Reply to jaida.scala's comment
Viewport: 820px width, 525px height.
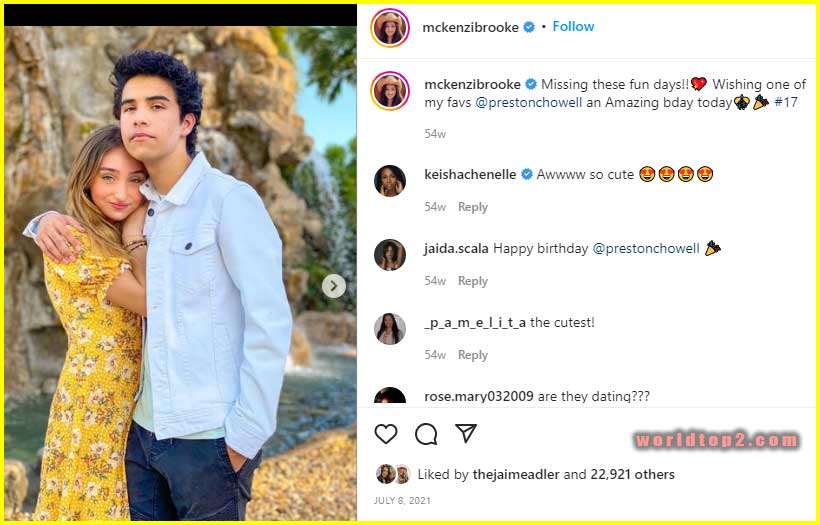[472, 281]
